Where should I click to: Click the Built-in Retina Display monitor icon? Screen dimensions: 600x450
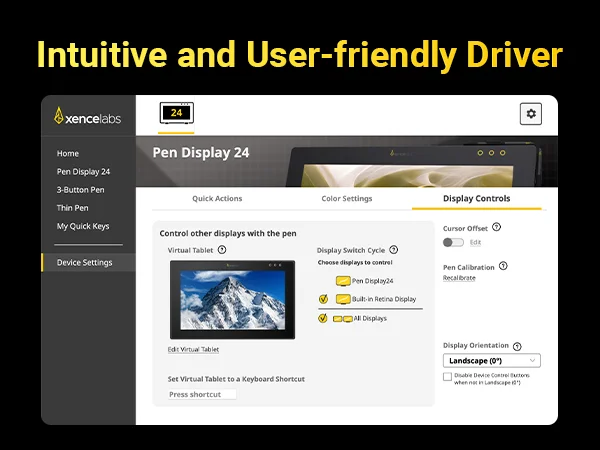[343, 299]
